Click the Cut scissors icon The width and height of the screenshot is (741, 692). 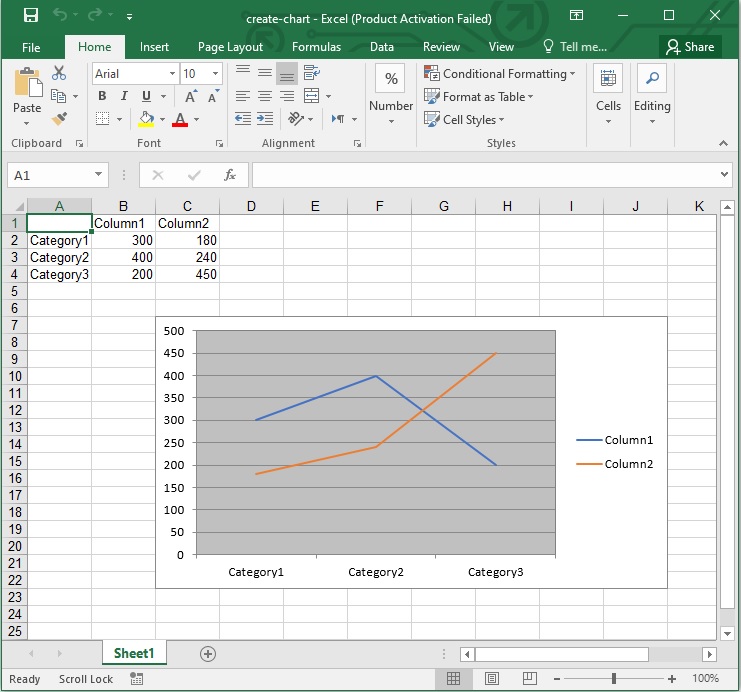tap(59, 73)
